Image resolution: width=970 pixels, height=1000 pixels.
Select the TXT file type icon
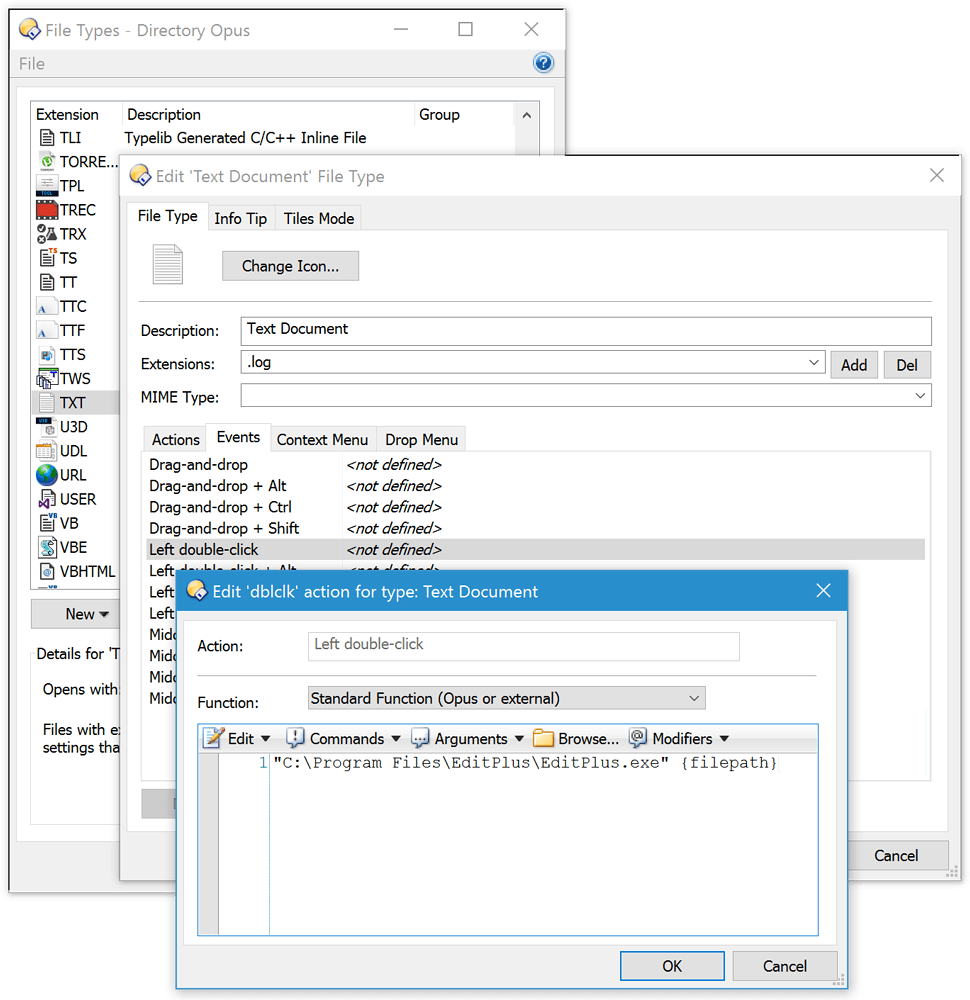45,402
